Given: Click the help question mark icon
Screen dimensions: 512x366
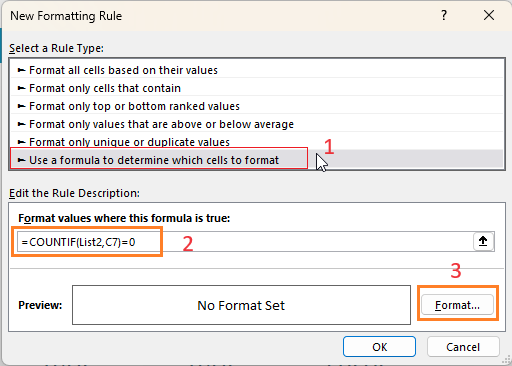Looking at the screenshot, I should pyautogui.click(x=444, y=15).
